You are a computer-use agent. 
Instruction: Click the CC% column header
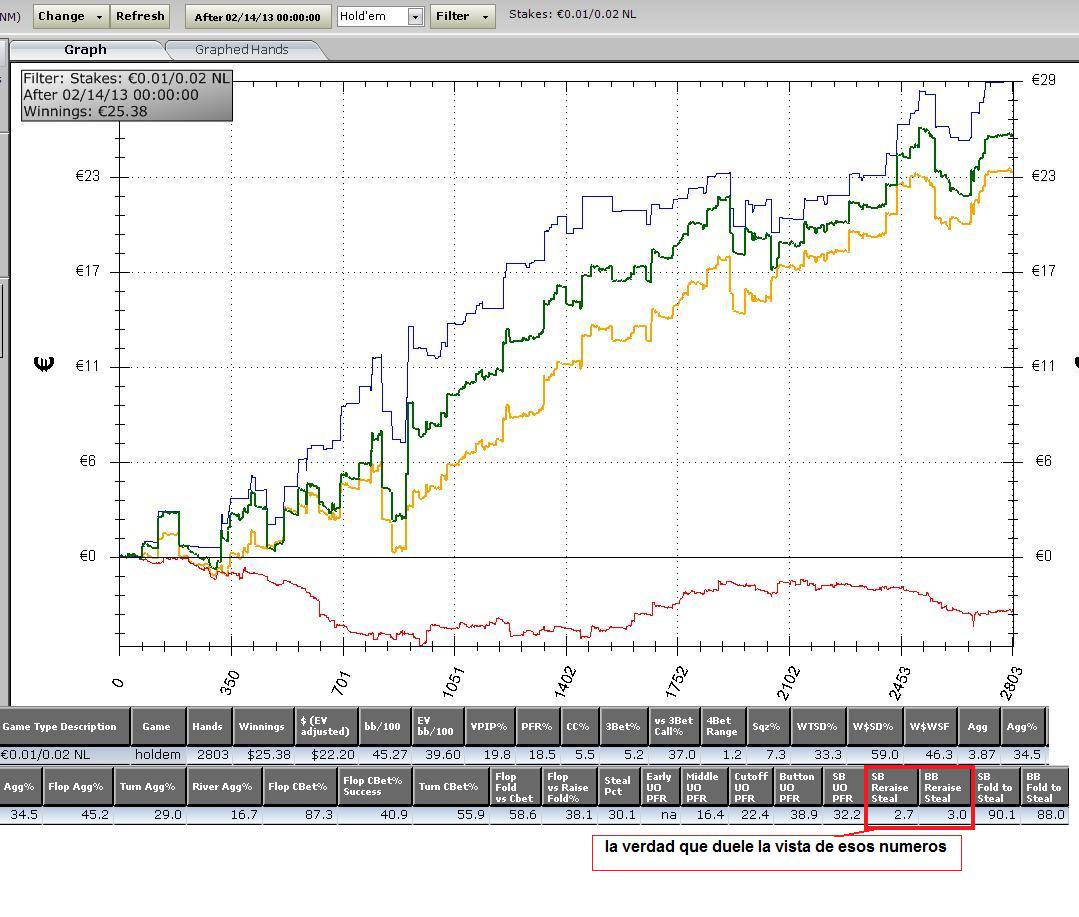click(579, 726)
